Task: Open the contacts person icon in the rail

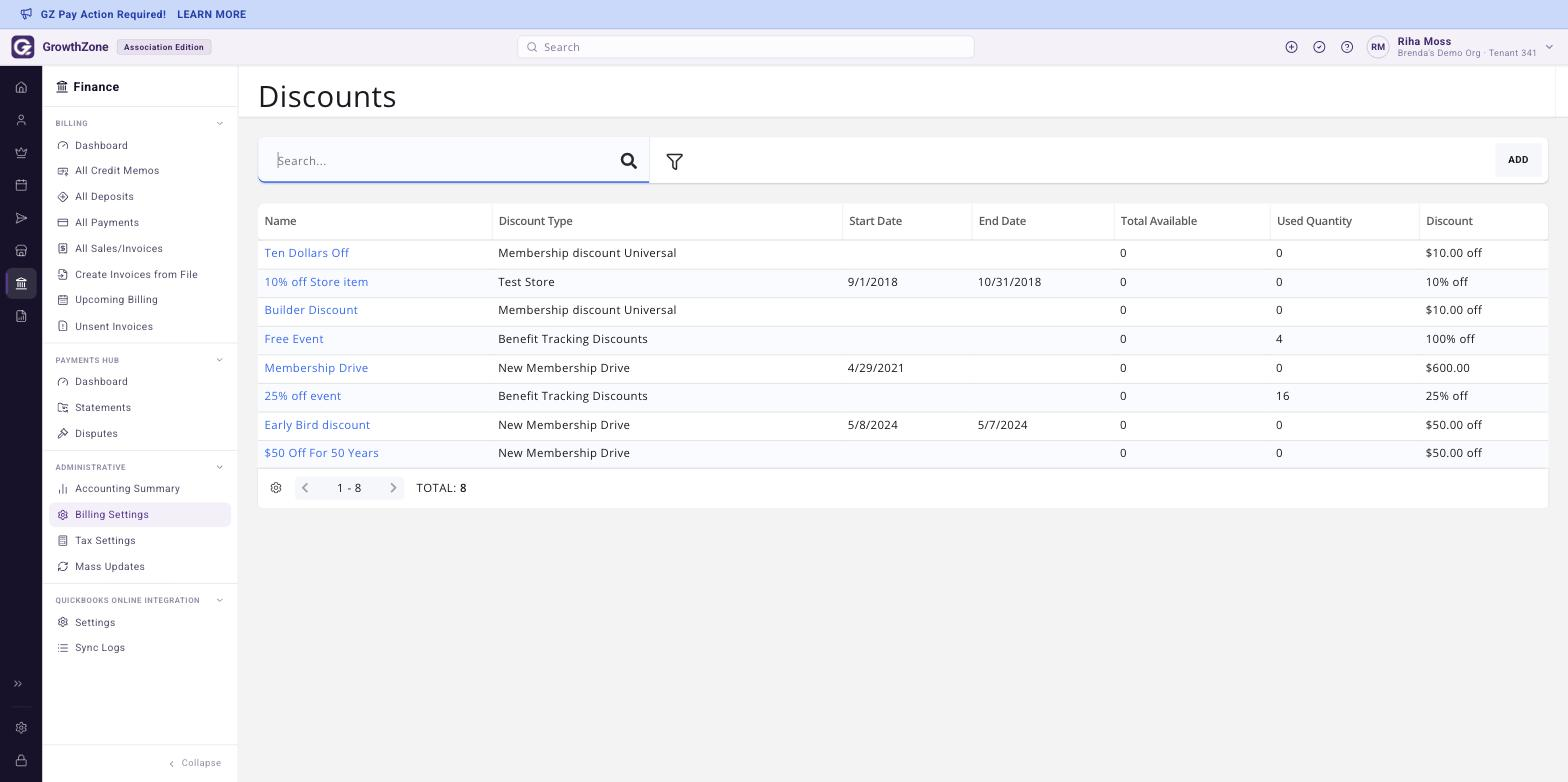Action: pyautogui.click(x=21, y=120)
